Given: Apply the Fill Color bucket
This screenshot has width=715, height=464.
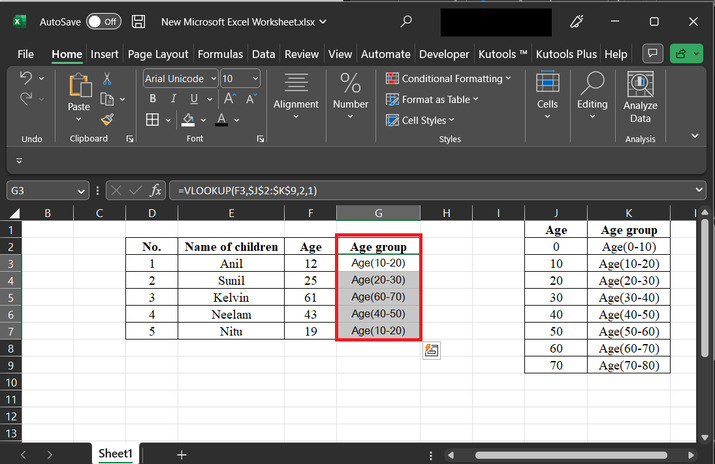Looking at the screenshot, I should coord(188,120).
